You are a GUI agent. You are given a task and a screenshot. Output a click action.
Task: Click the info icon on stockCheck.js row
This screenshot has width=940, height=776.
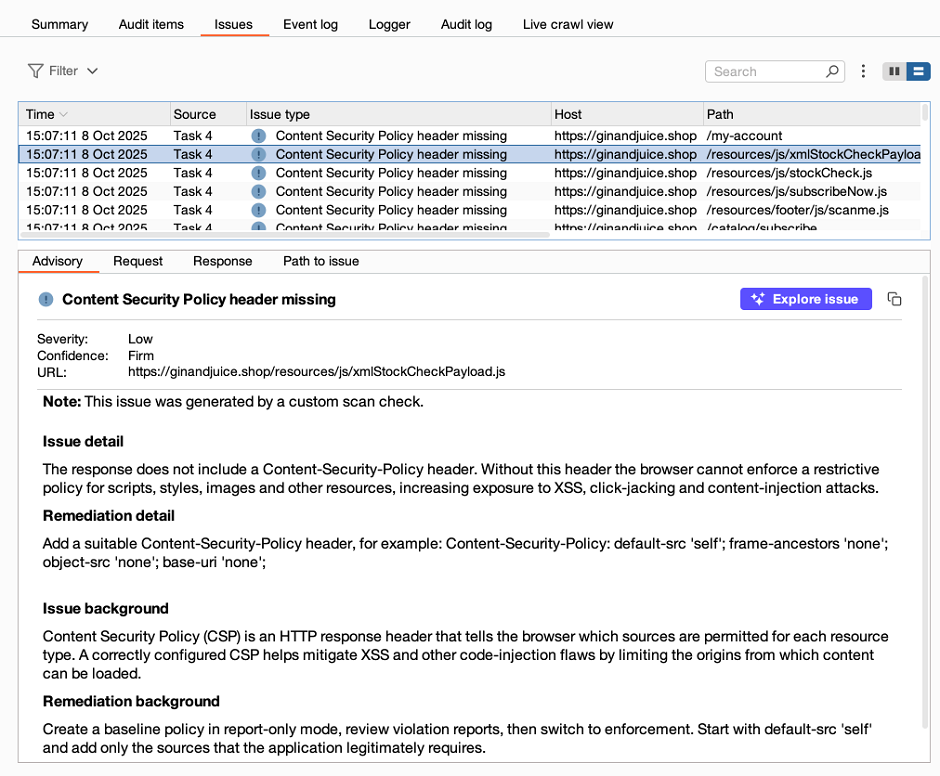[259, 173]
